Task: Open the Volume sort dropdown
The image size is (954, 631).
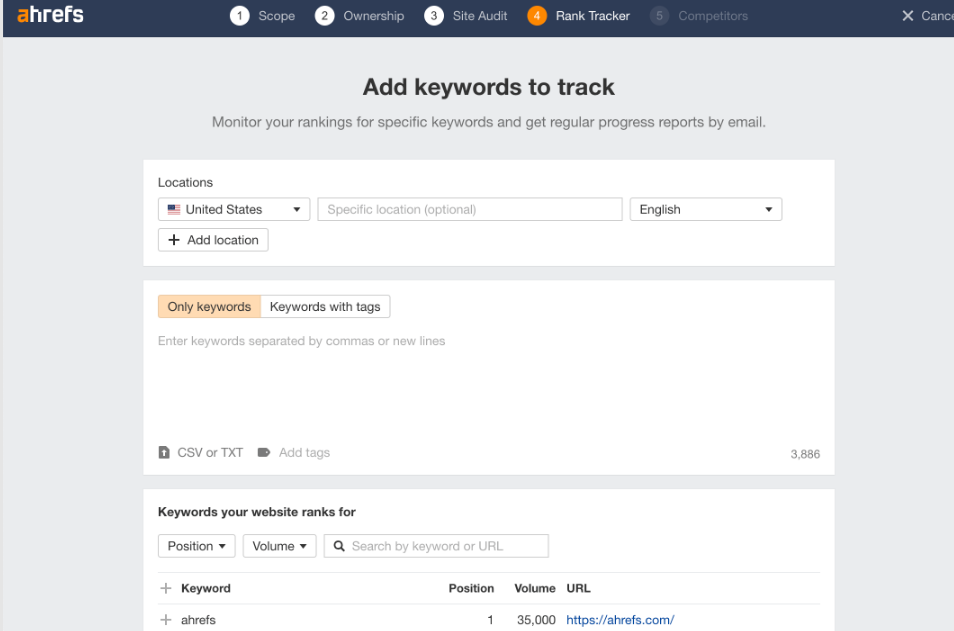Action: click(x=279, y=545)
